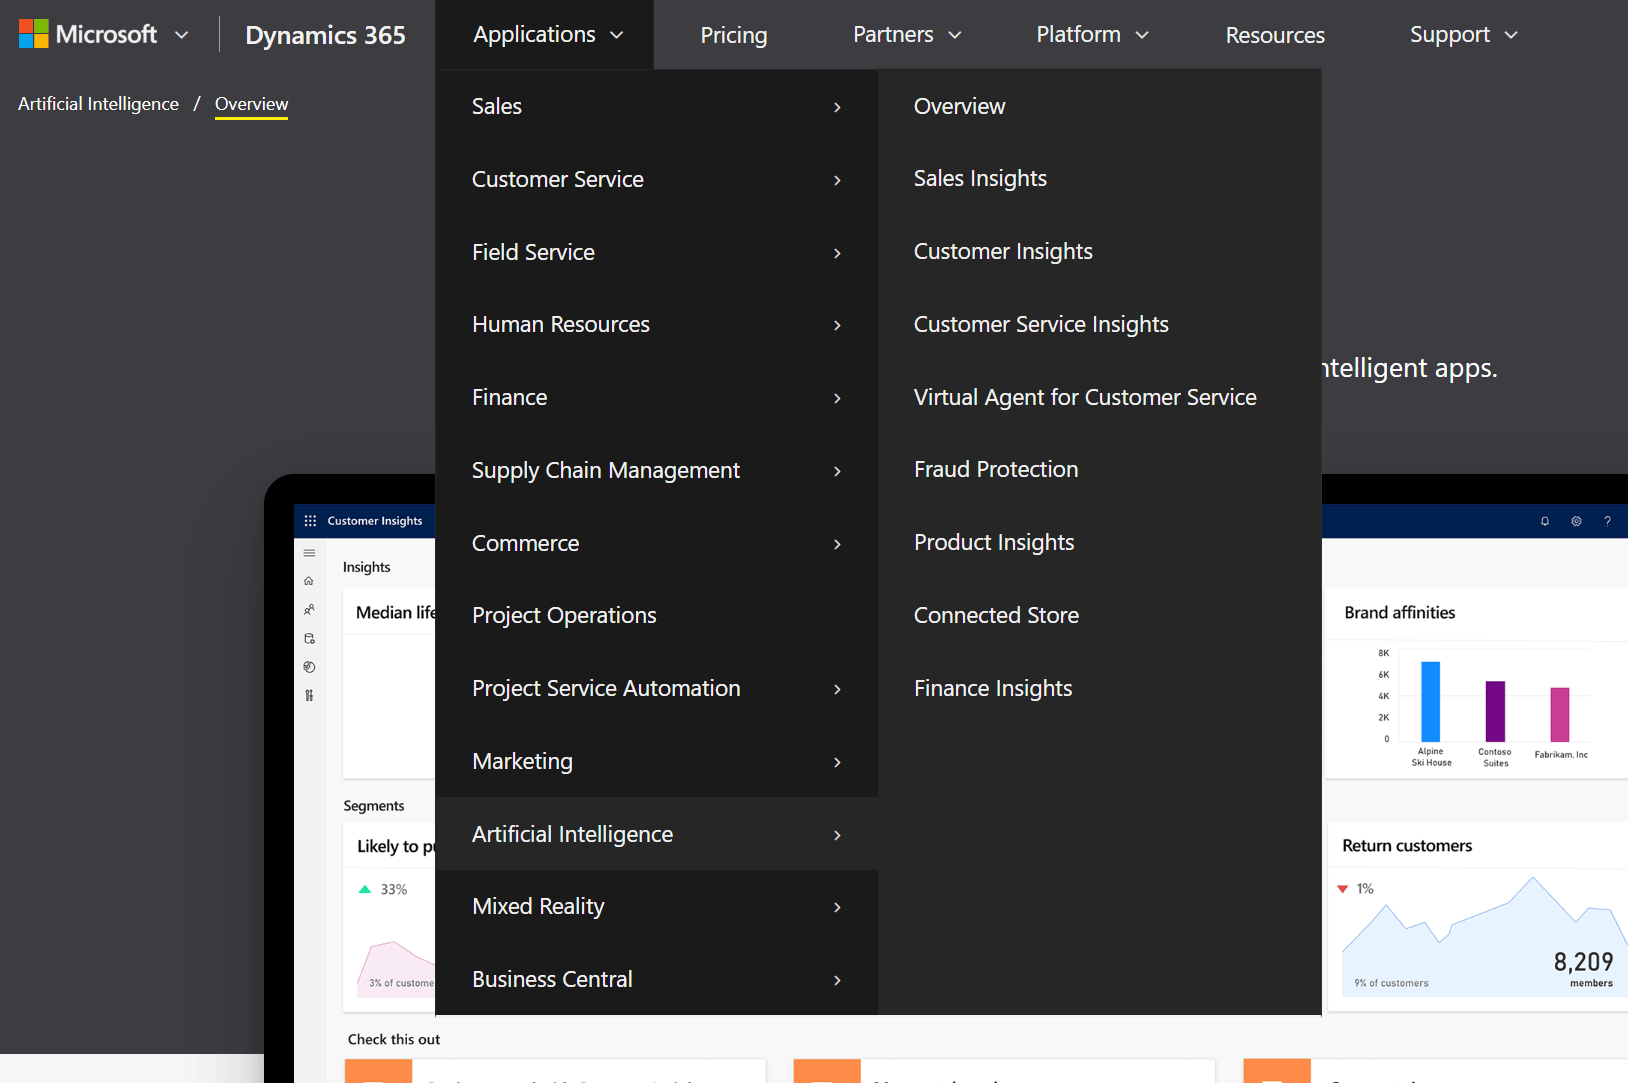
Task: Open the Business Central submenu
Action: pyautogui.click(x=656, y=979)
